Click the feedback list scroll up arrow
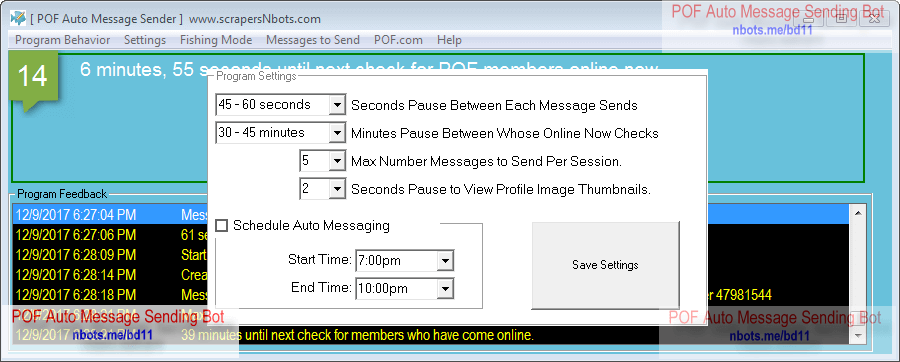 858,213
